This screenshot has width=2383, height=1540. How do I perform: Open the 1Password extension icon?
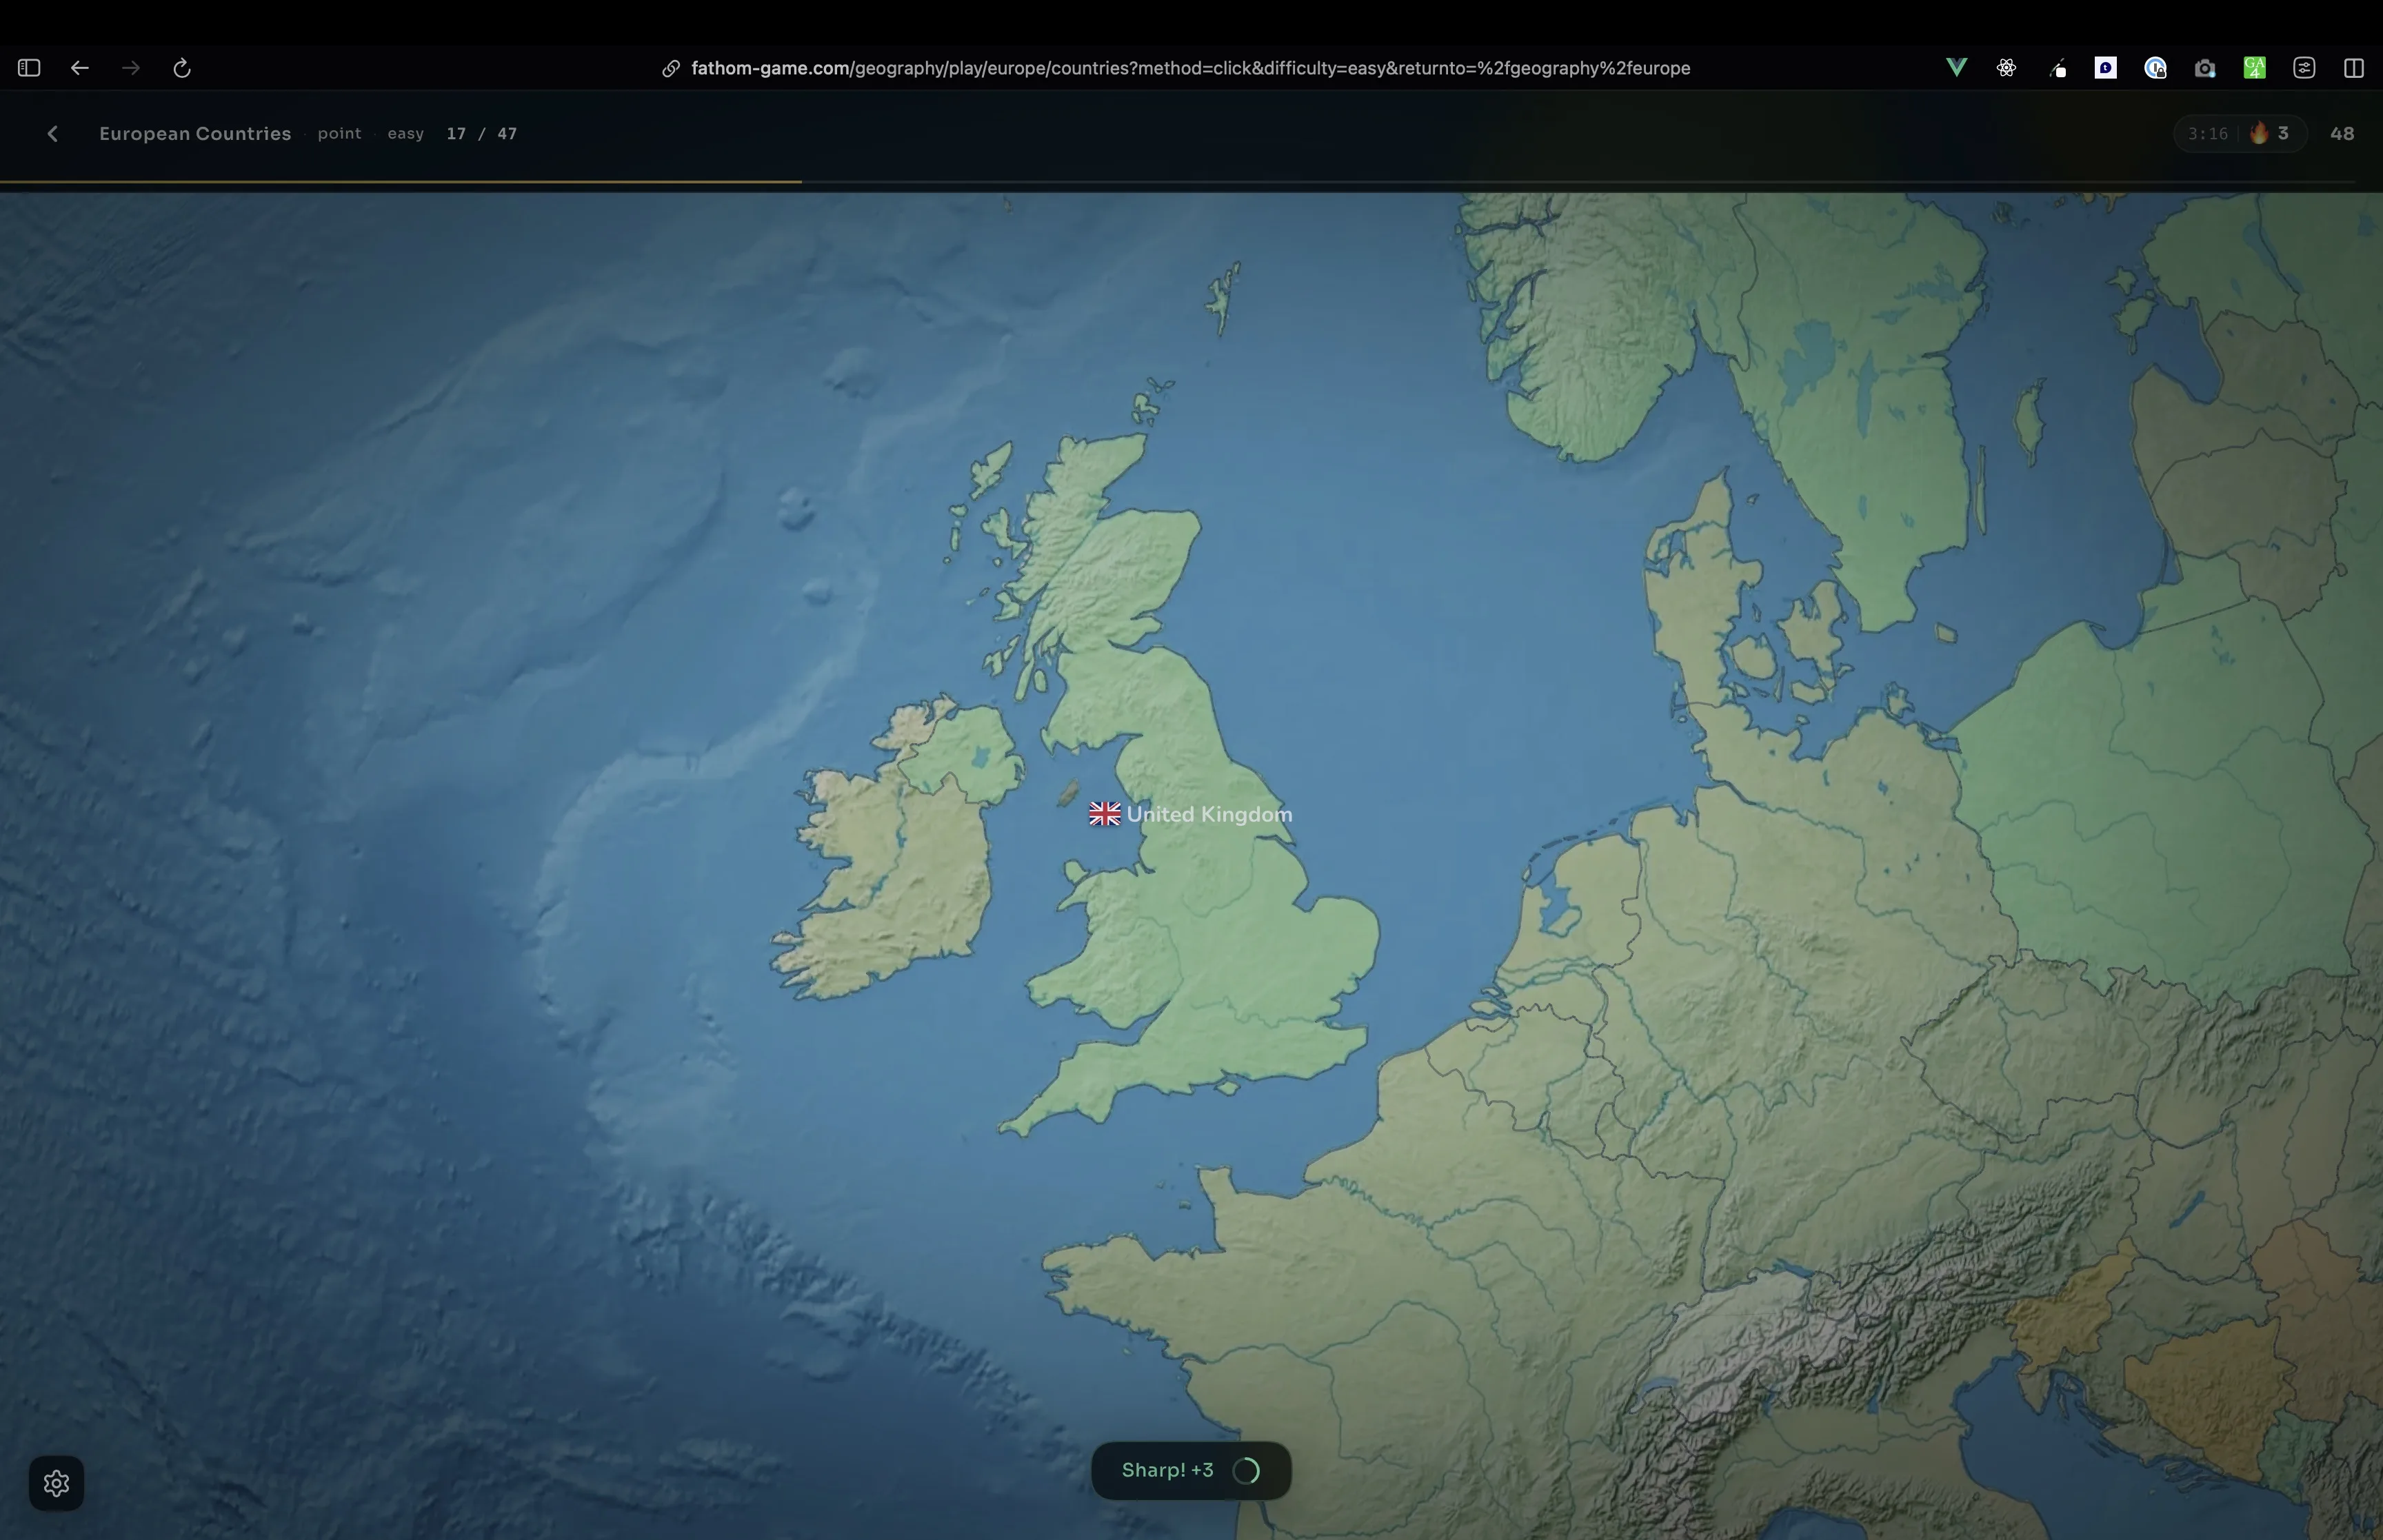pyautogui.click(x=2155, y=68)
